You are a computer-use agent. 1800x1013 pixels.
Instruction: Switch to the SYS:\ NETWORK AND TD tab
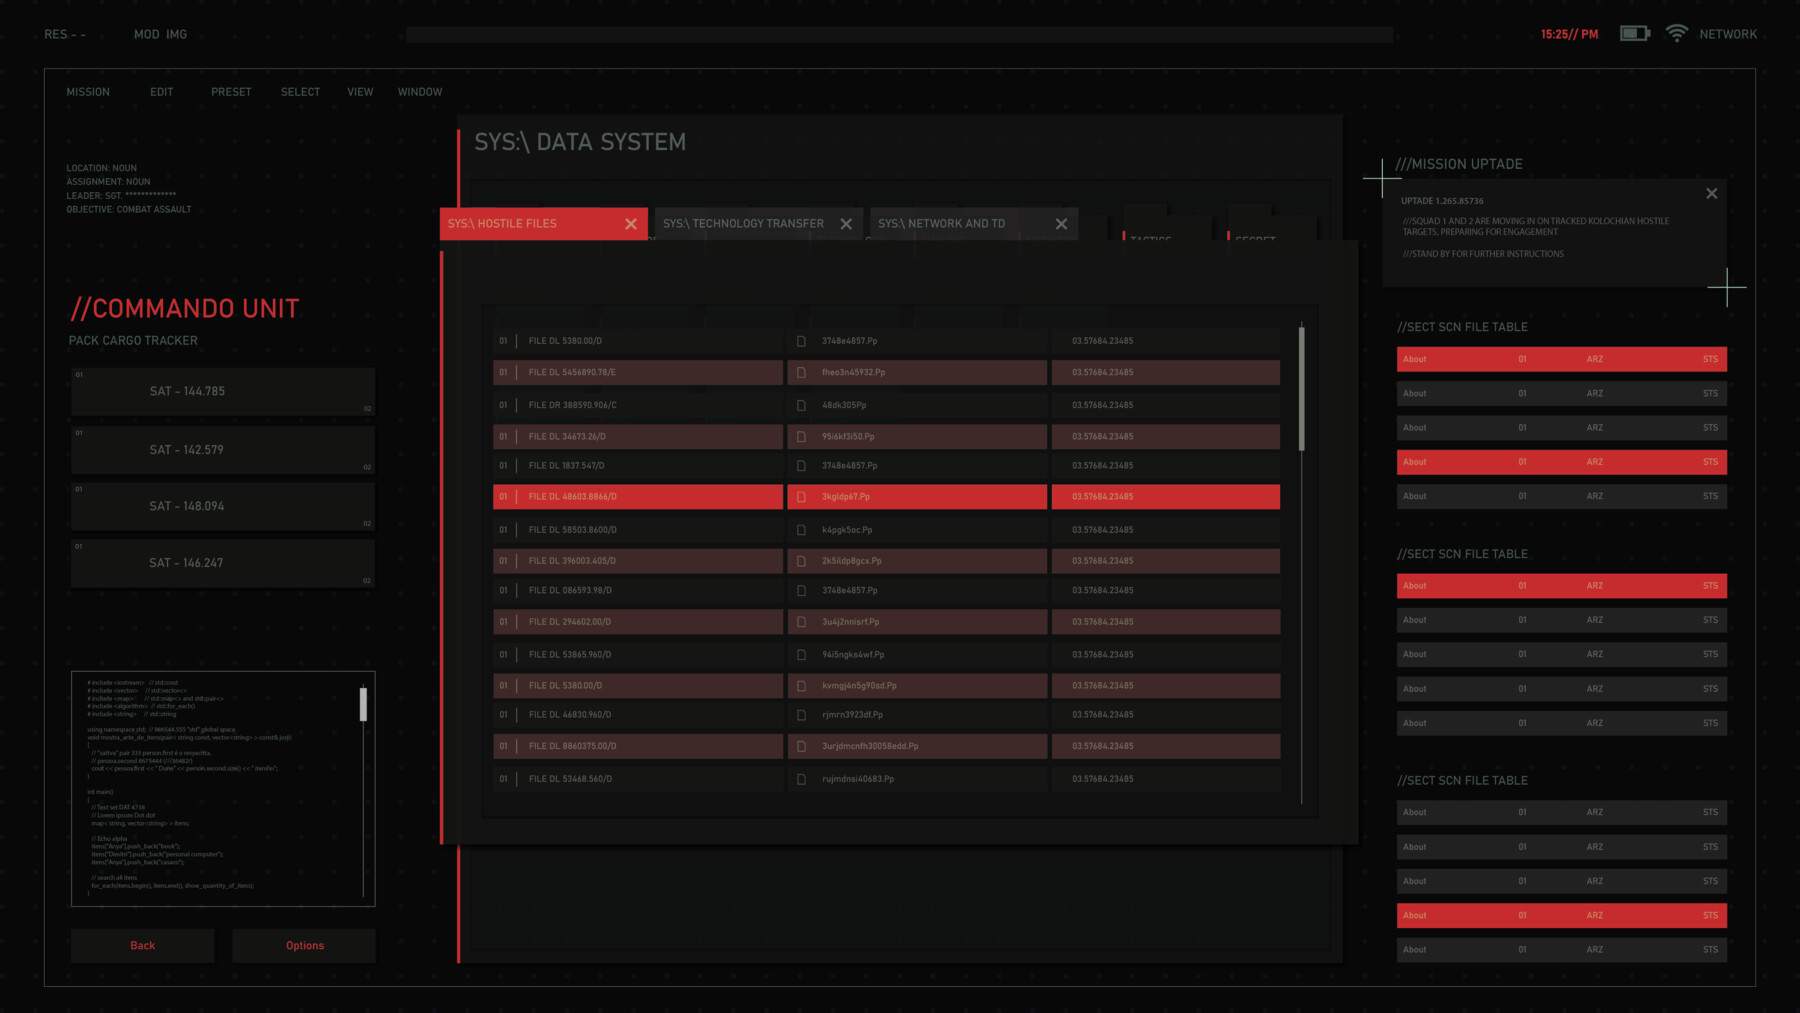(x=943, y=223)
